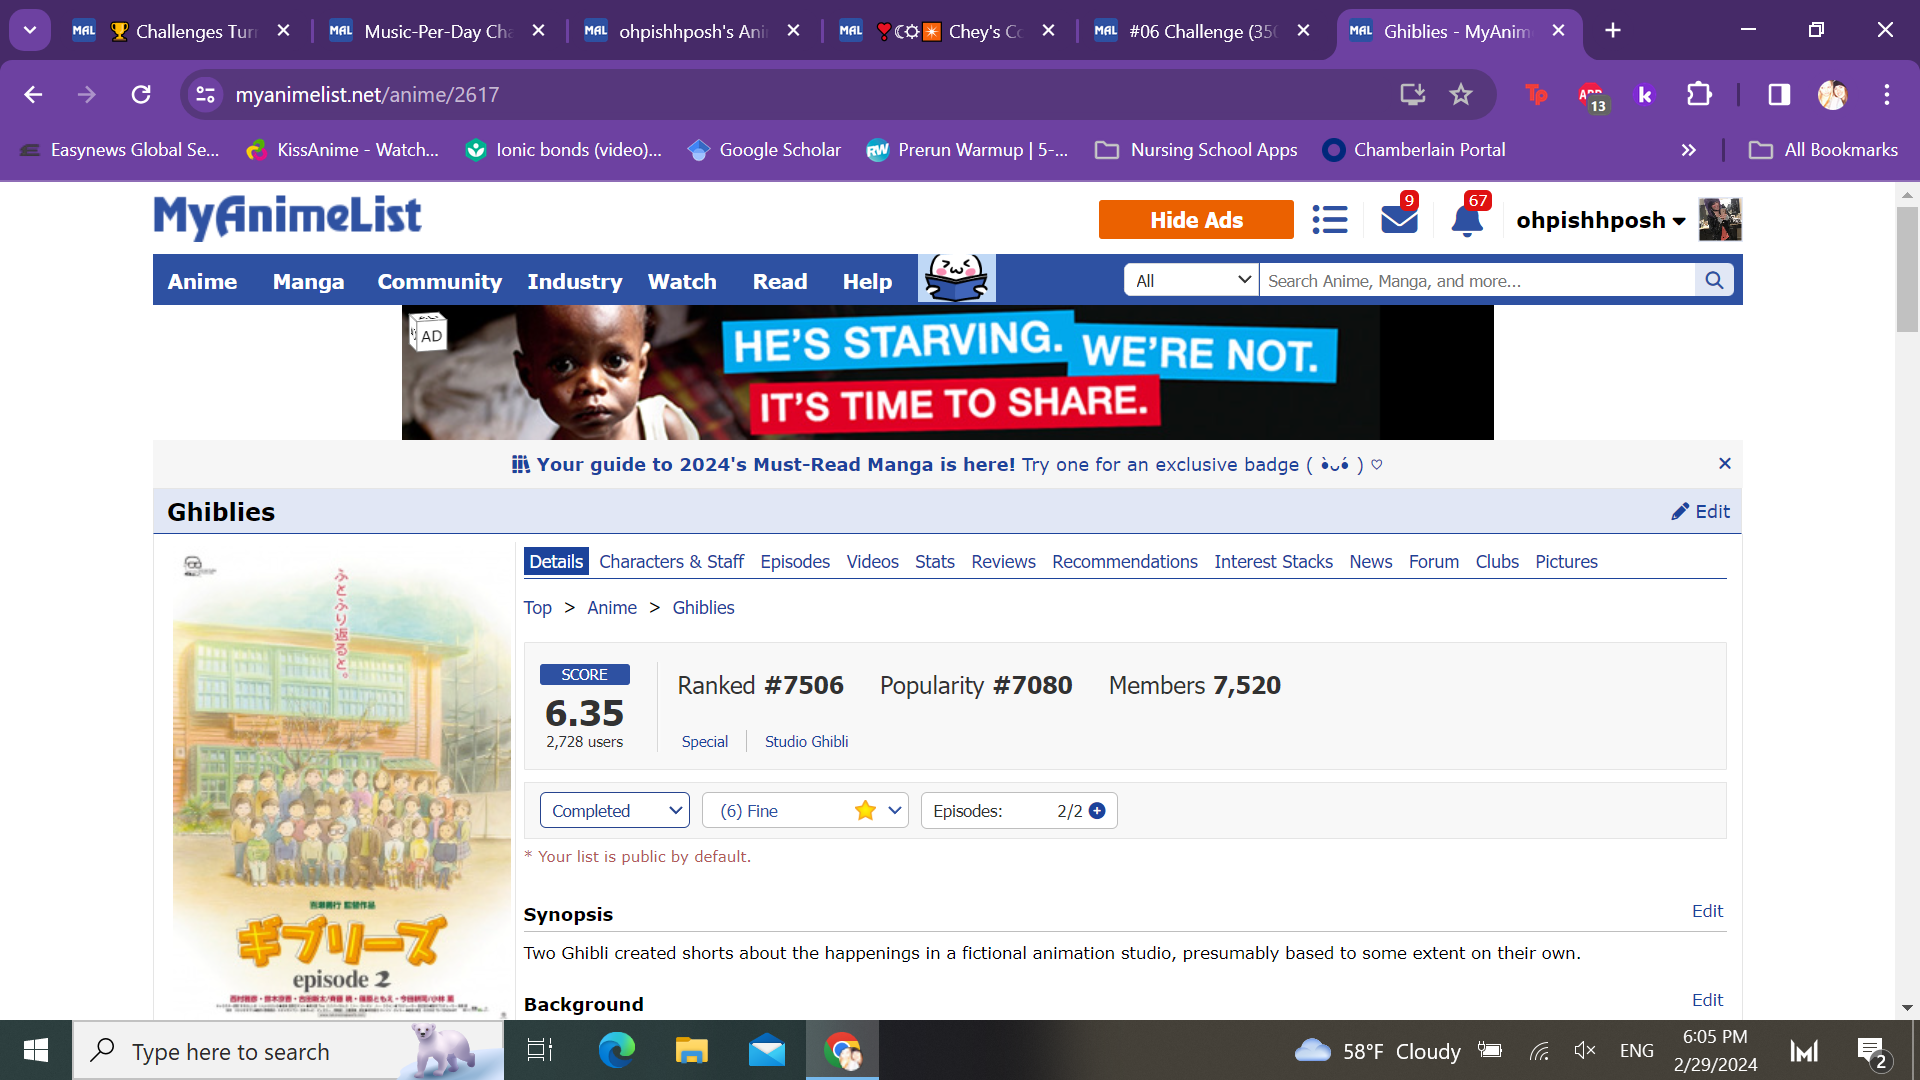Viewport: 1920px width, 1080px height.
Task: Open the Google Scholar bookmark
Action: point(765,150)
